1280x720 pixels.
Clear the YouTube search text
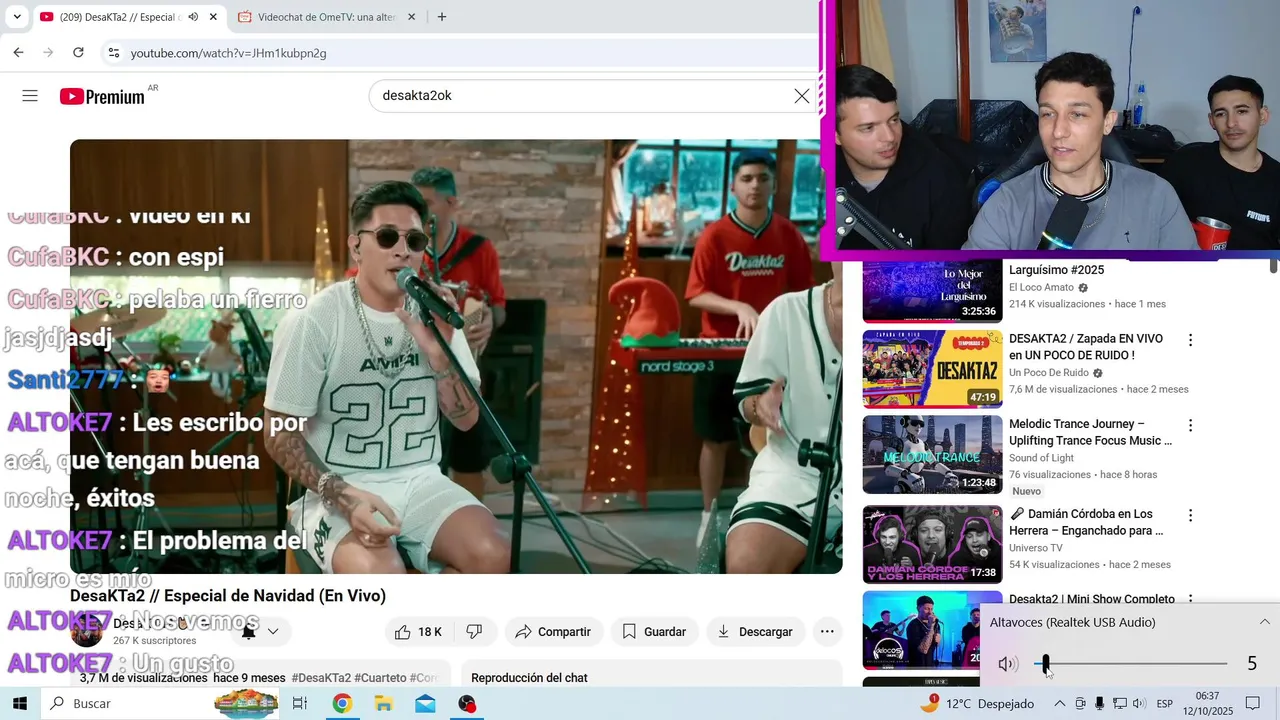[x=802, y=96]
